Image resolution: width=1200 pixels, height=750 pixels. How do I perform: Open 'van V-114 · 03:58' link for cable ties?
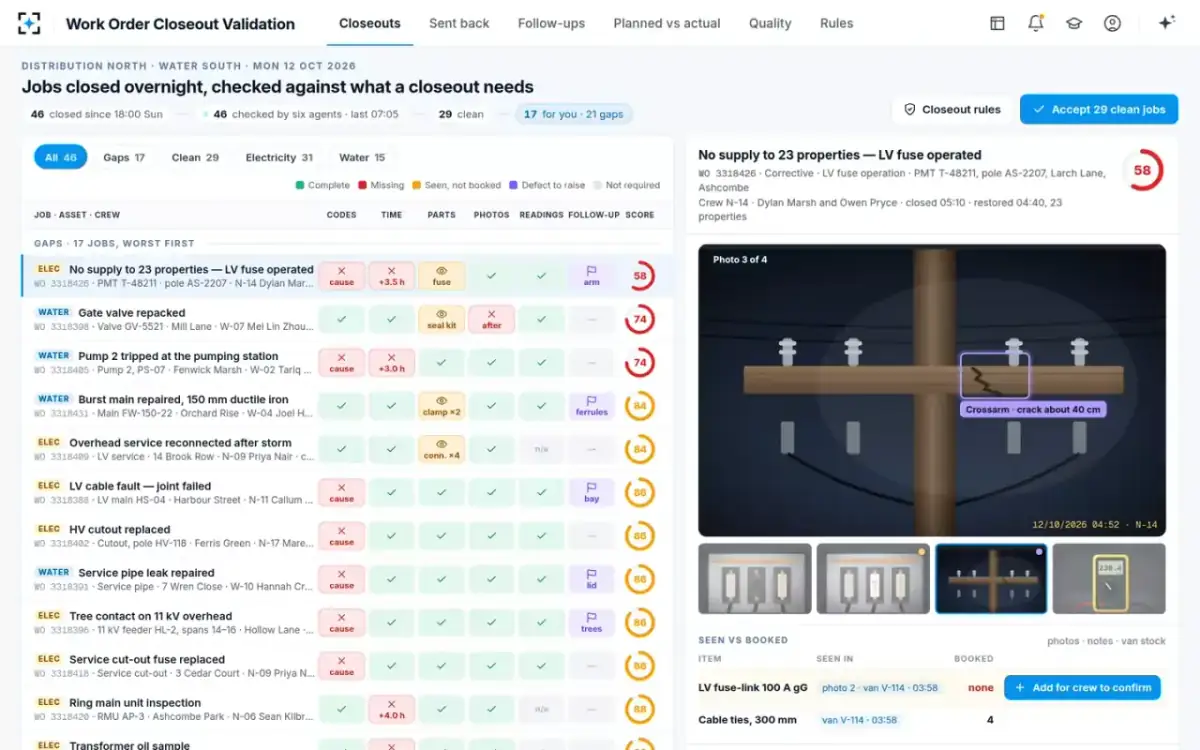(x=859, y=720)
